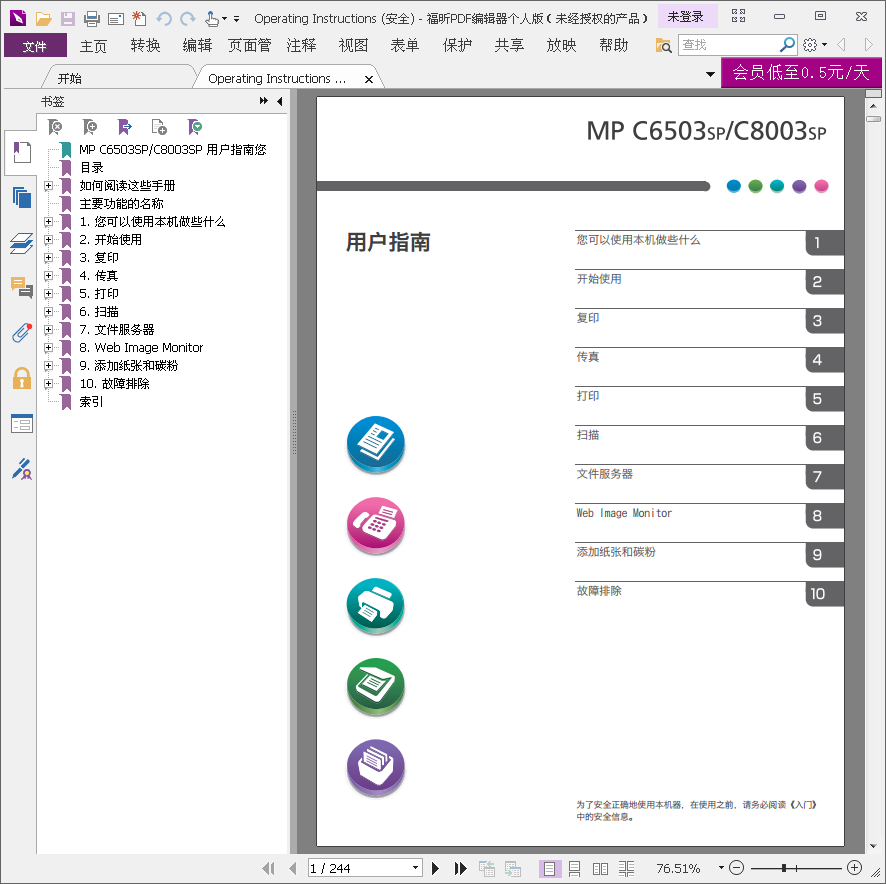886x884 pixels.
Task: Open the 转换 ribbon tab
Action: [x=145, y=45]
